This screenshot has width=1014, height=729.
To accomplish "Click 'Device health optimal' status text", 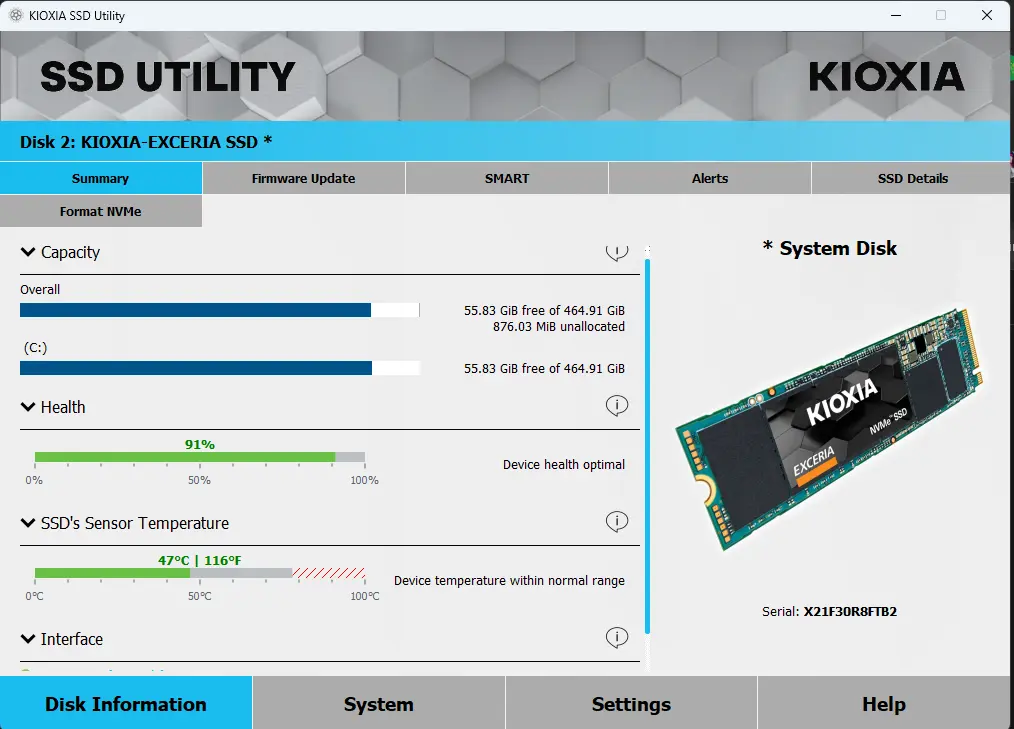I will [x=564, y=464].
